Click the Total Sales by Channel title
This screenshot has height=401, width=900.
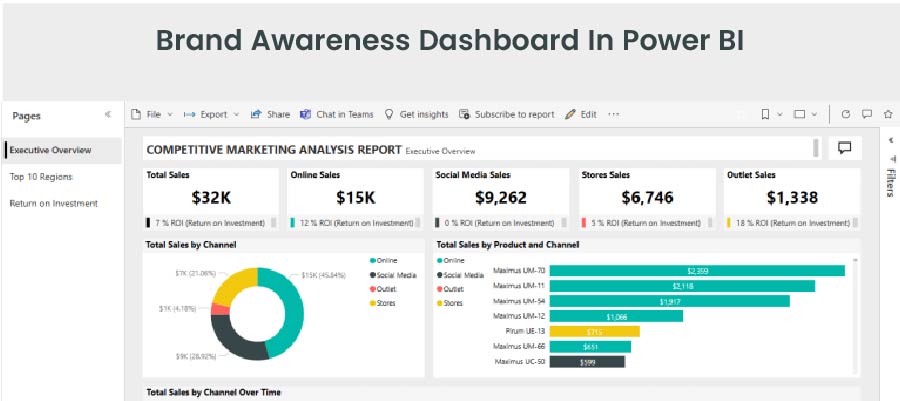click(x=191, y=245)
